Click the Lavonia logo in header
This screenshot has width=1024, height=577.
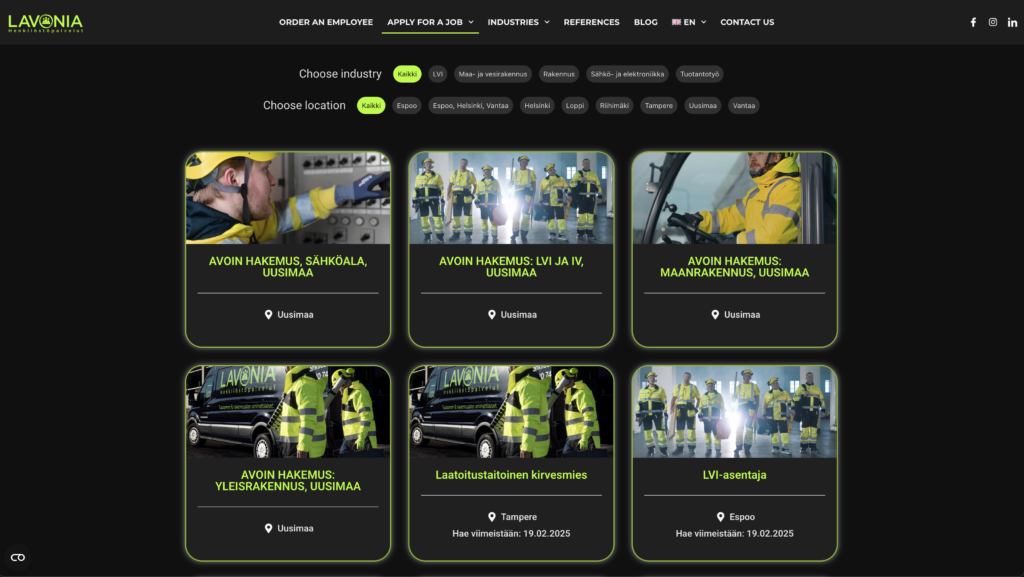(45, 22)
